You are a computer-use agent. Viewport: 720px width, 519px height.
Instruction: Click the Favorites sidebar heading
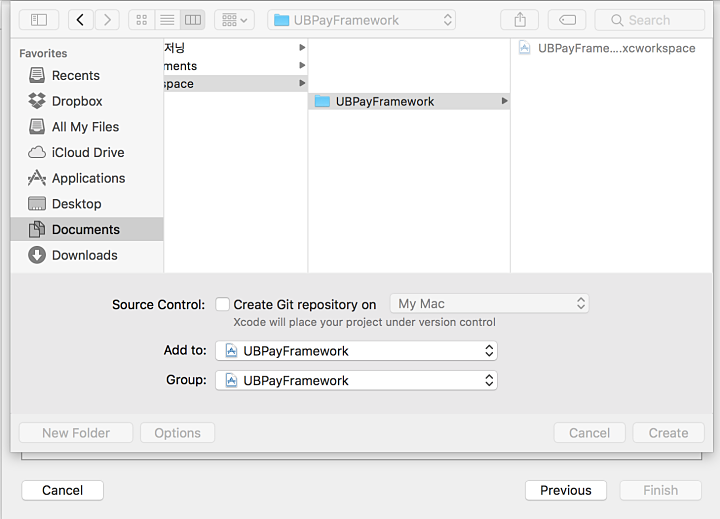tap(43, 53)
